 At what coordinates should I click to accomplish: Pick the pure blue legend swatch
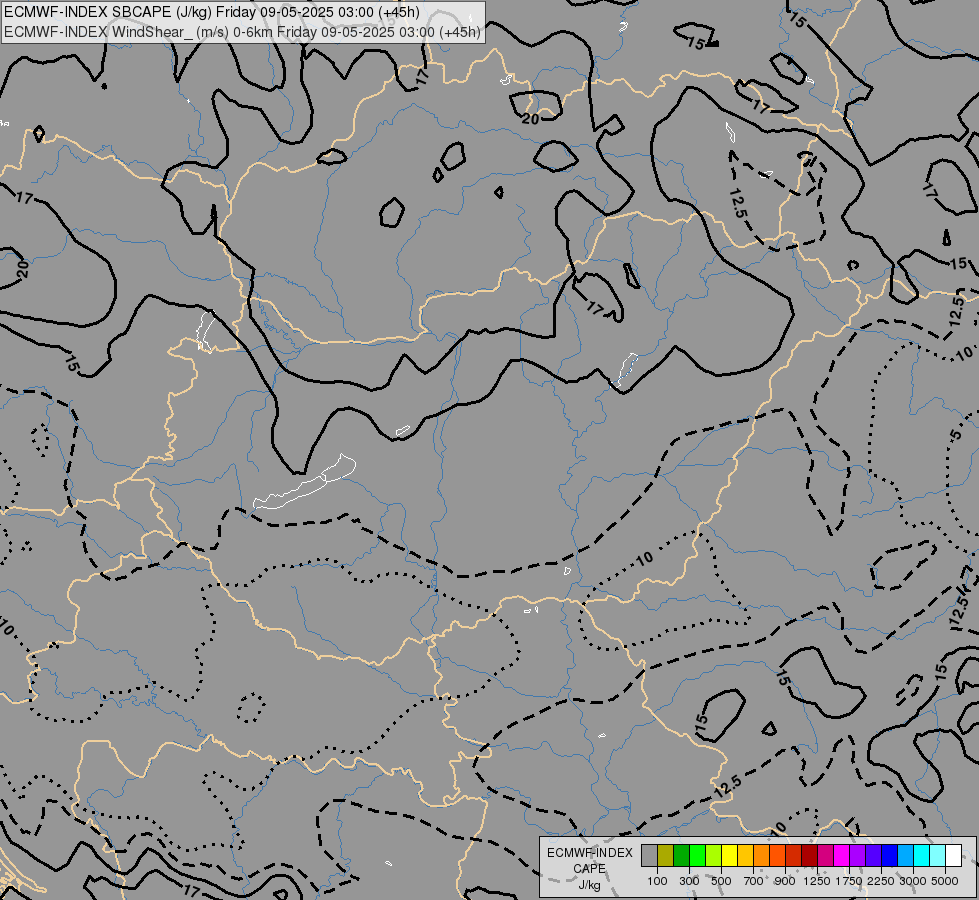click(889, 855)
